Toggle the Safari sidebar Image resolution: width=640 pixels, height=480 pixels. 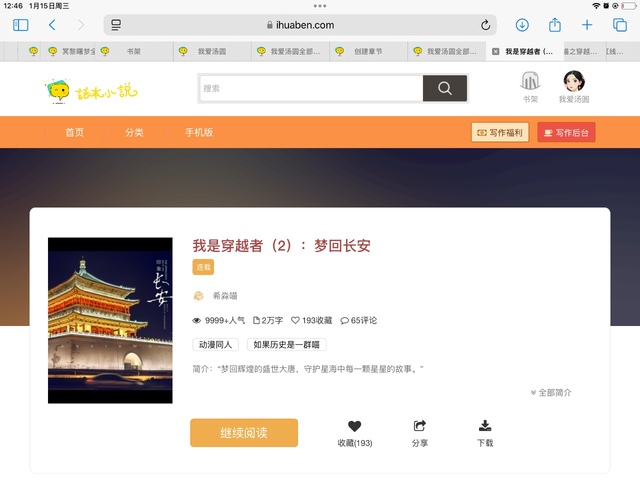coord(20,25)
